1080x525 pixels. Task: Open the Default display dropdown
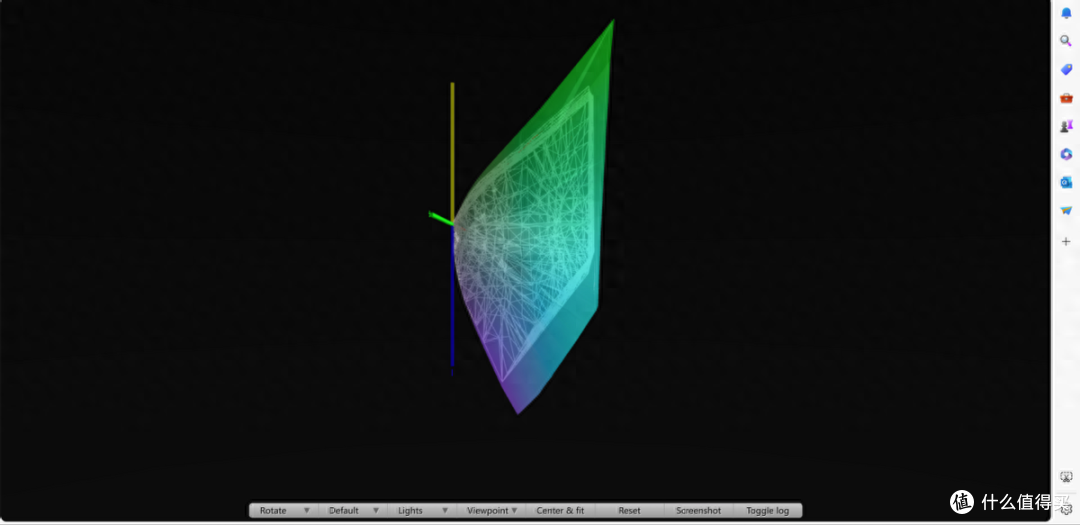tap(353, 511)
